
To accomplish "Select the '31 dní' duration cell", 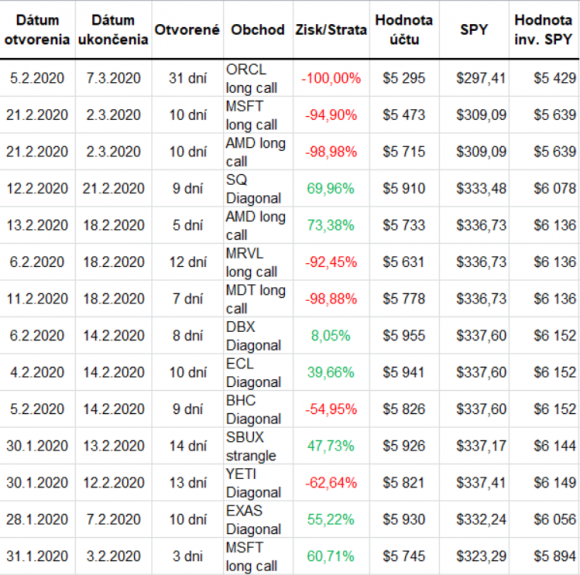I will (x=188, y=78).
